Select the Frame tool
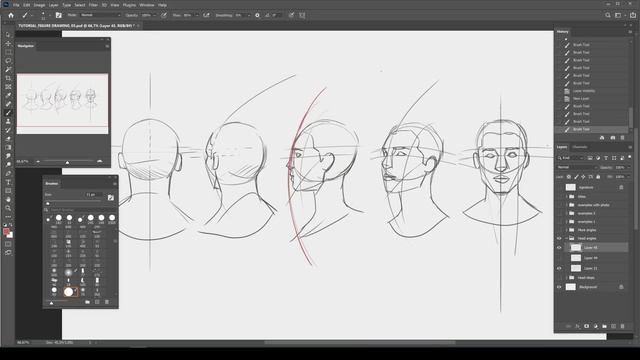The width and height of the screenshot is (640, 360). 8,87
